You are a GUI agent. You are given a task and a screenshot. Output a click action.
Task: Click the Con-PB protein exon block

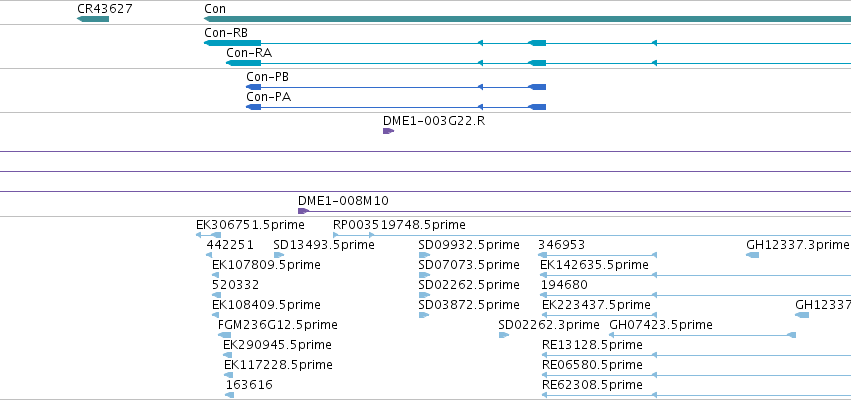537,87
